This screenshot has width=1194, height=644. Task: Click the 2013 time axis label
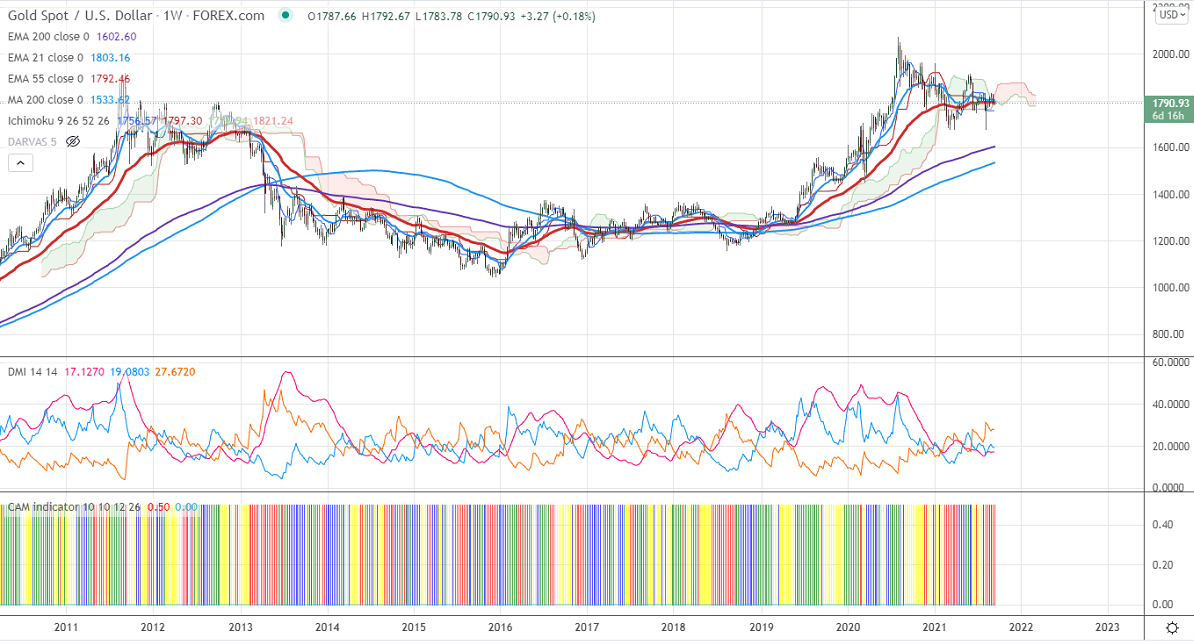point(241,627)
